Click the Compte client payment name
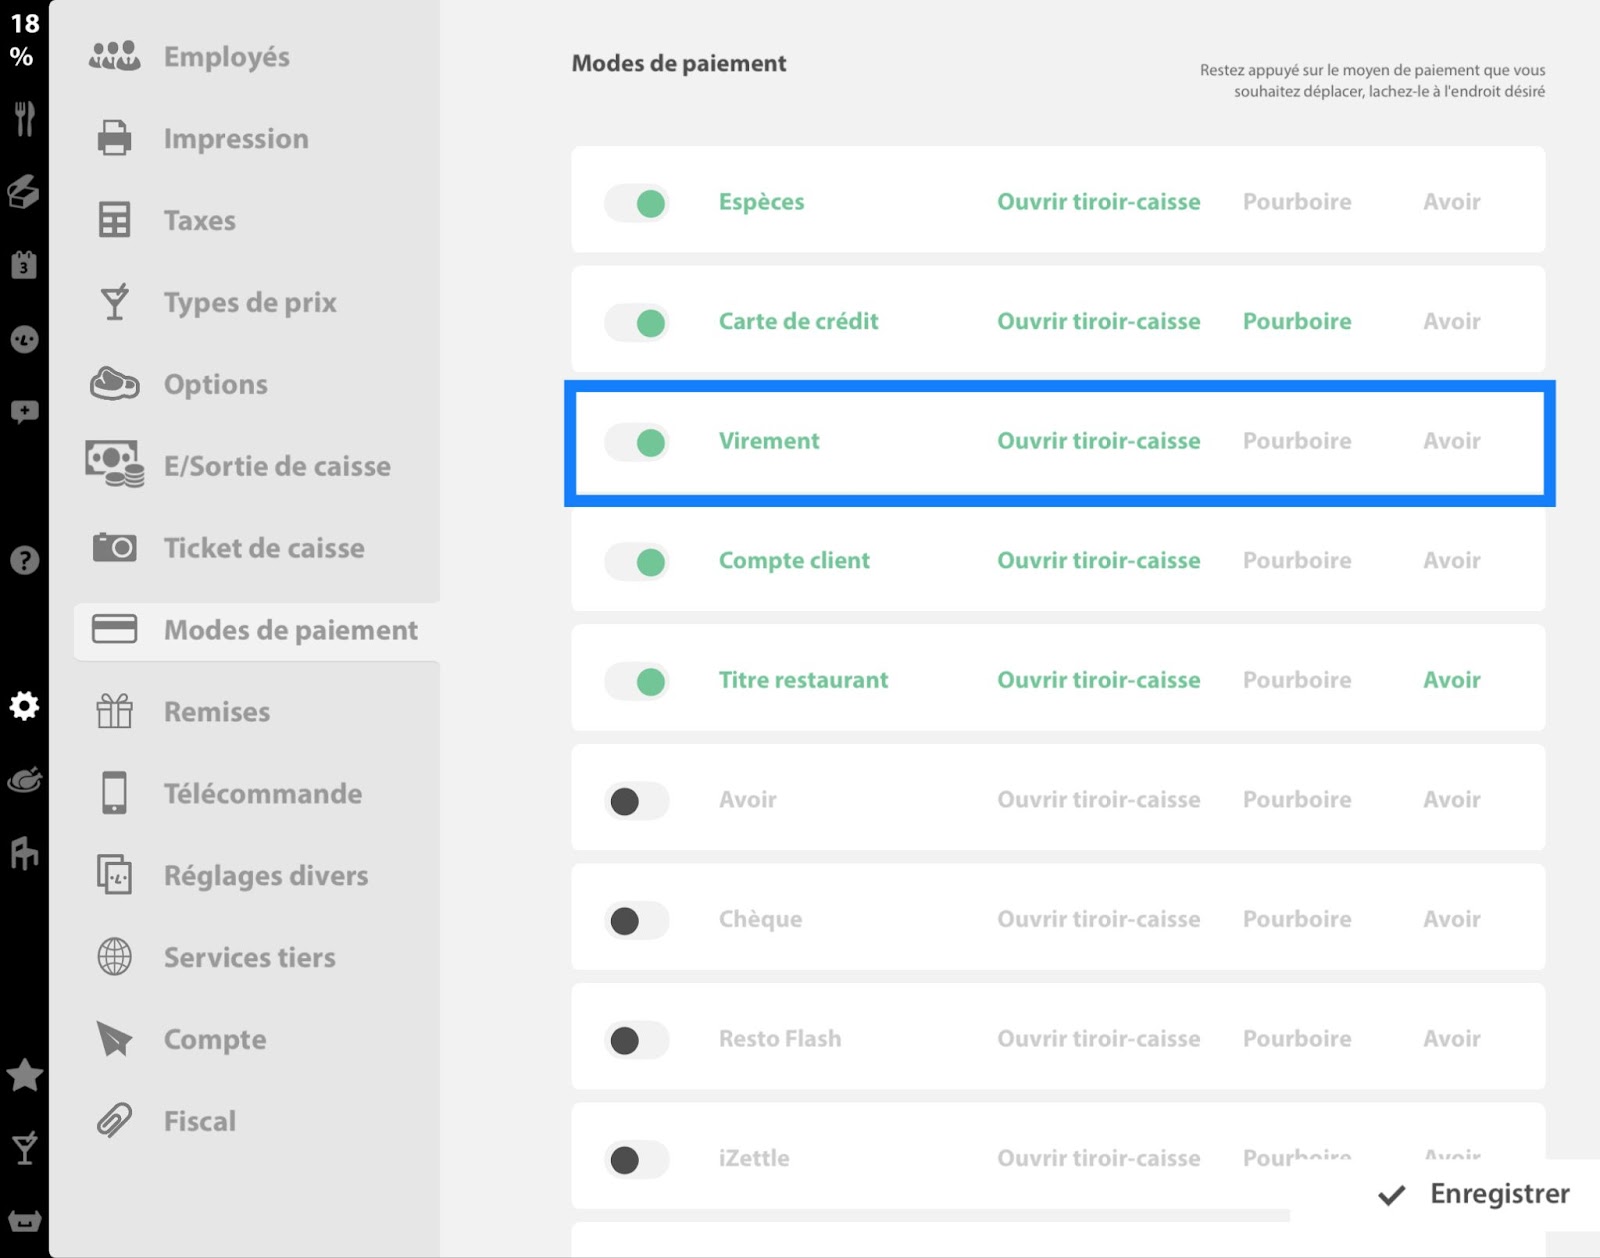This screenshot has height=1258, width=1600. [x=794, y=561]
